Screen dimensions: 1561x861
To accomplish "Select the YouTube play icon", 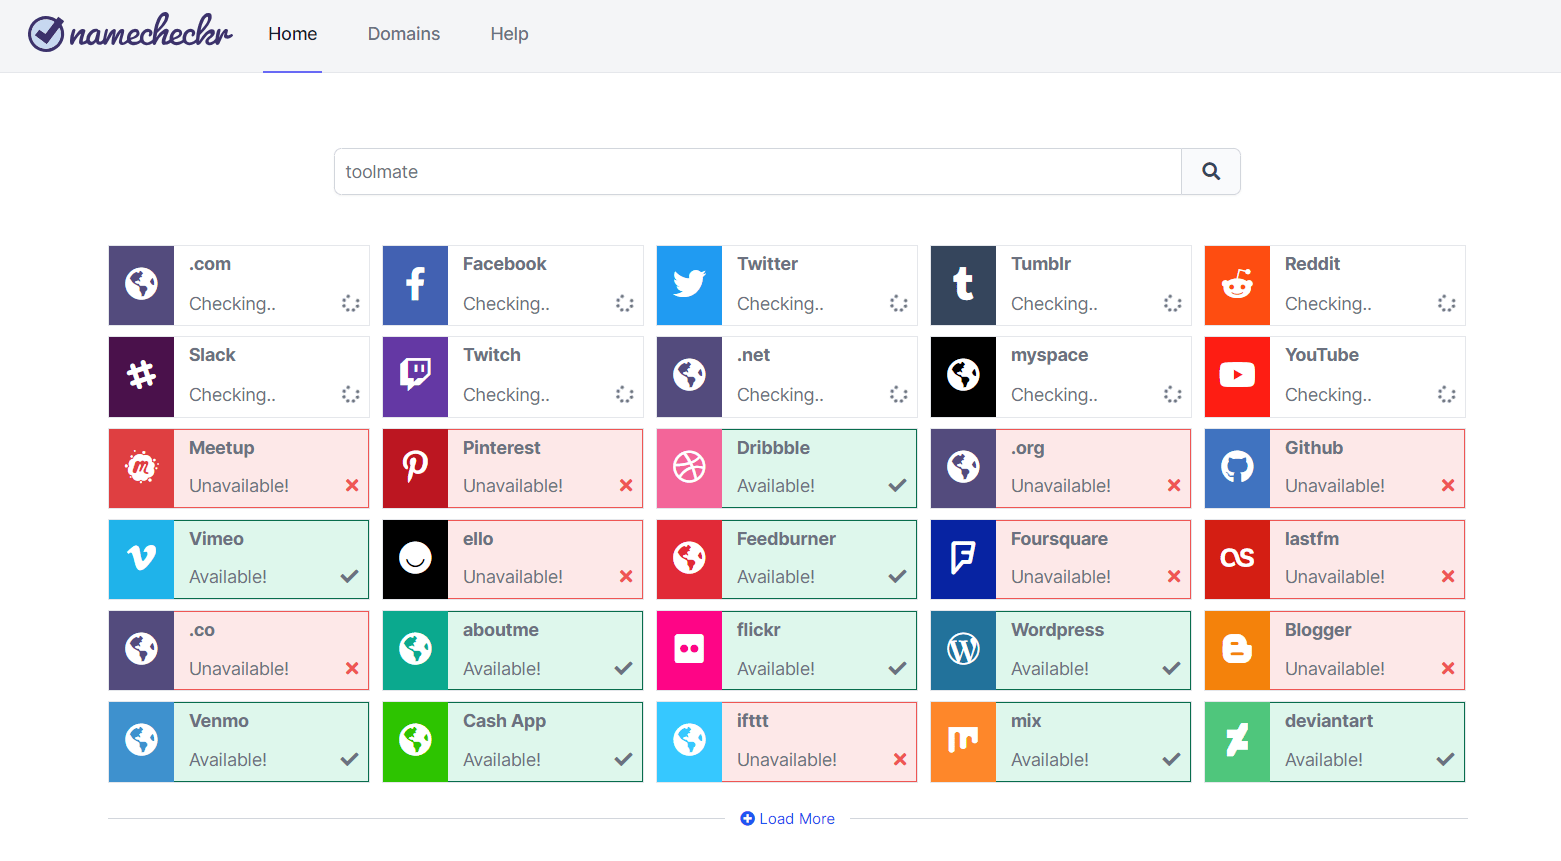I will point(1237,377).
